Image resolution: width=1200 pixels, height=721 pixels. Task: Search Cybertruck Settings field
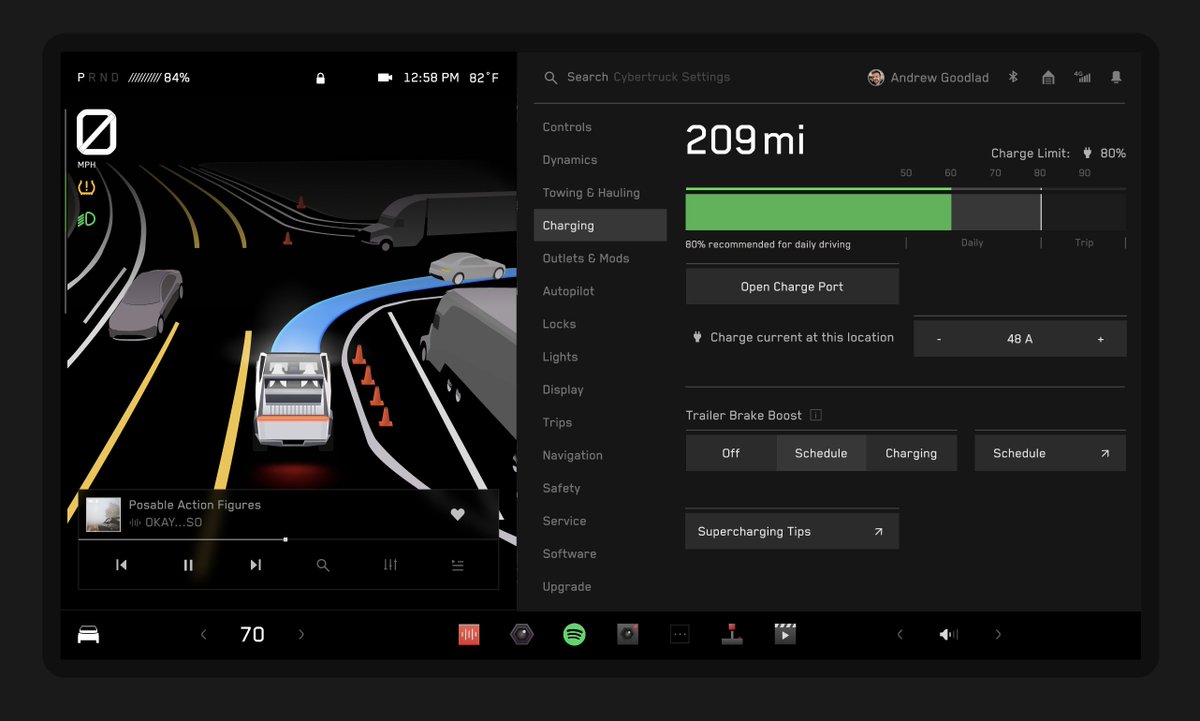648,77
